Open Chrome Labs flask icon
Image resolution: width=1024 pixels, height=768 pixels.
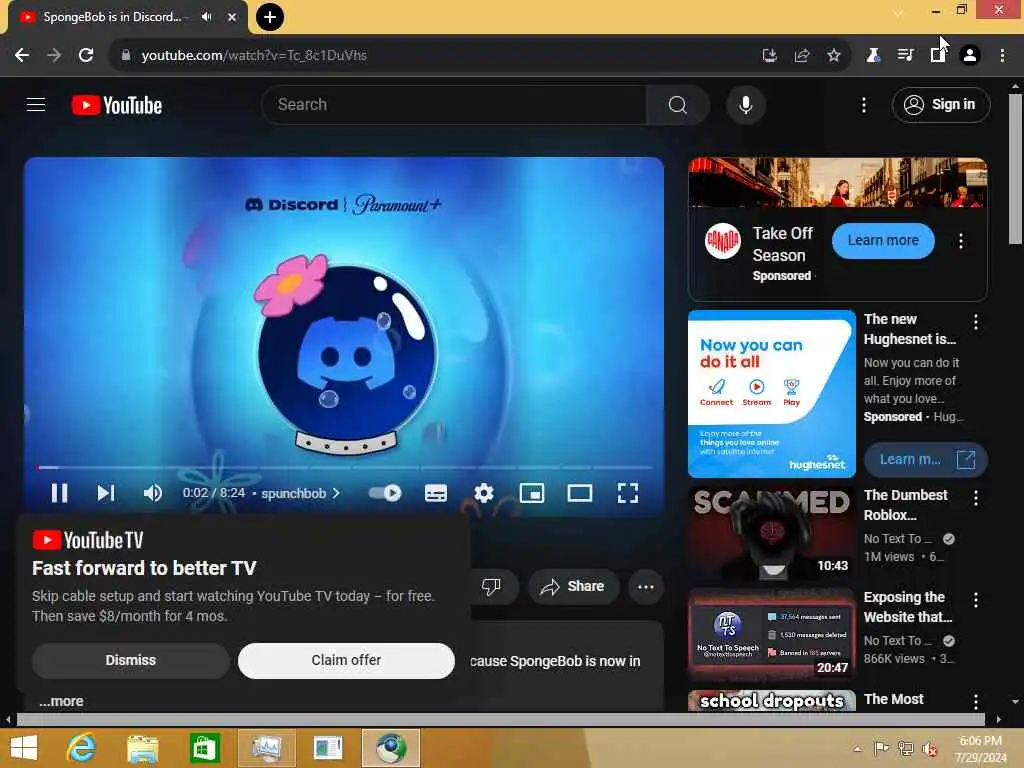tap(873, 56)
